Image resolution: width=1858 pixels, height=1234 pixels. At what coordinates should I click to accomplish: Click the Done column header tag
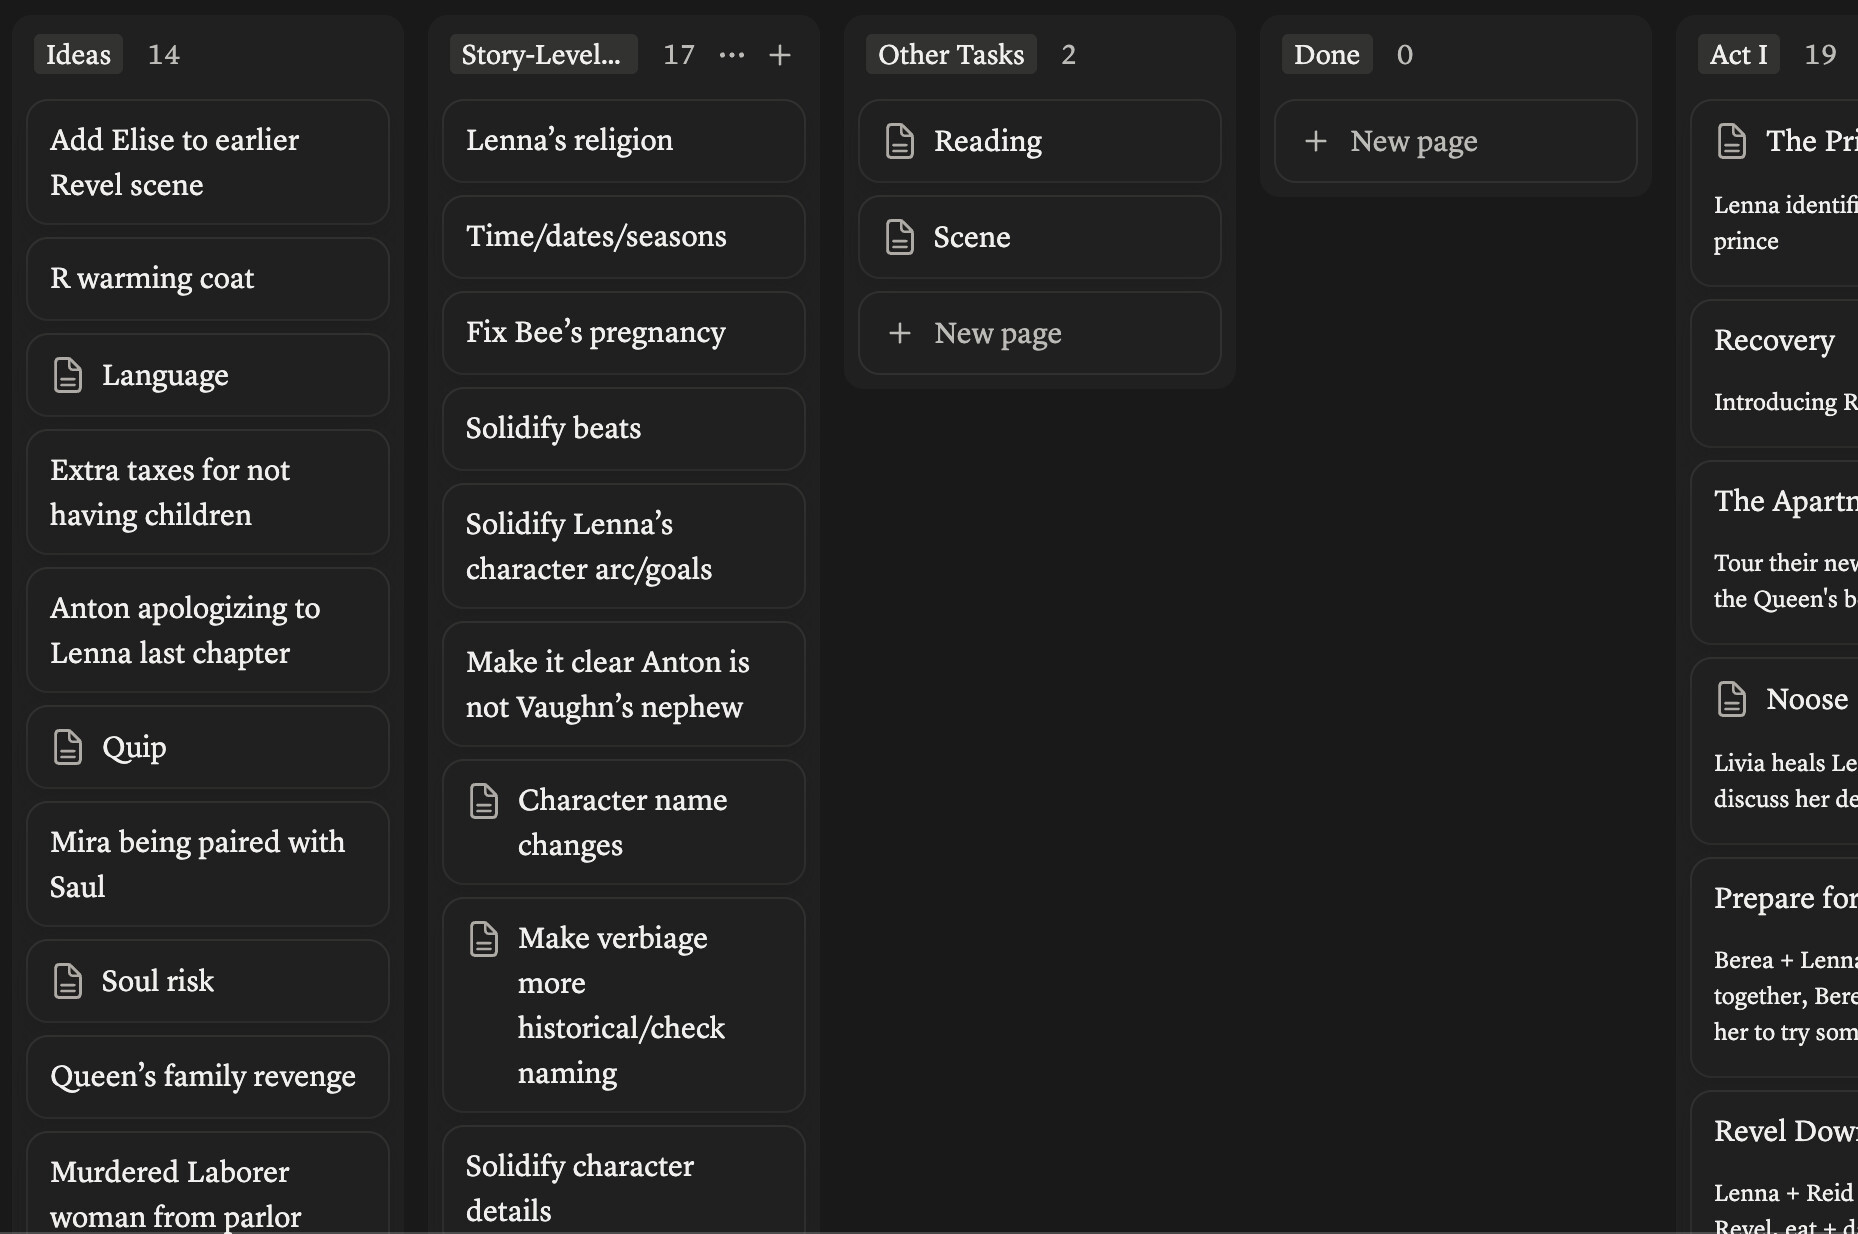point(1326,55)
